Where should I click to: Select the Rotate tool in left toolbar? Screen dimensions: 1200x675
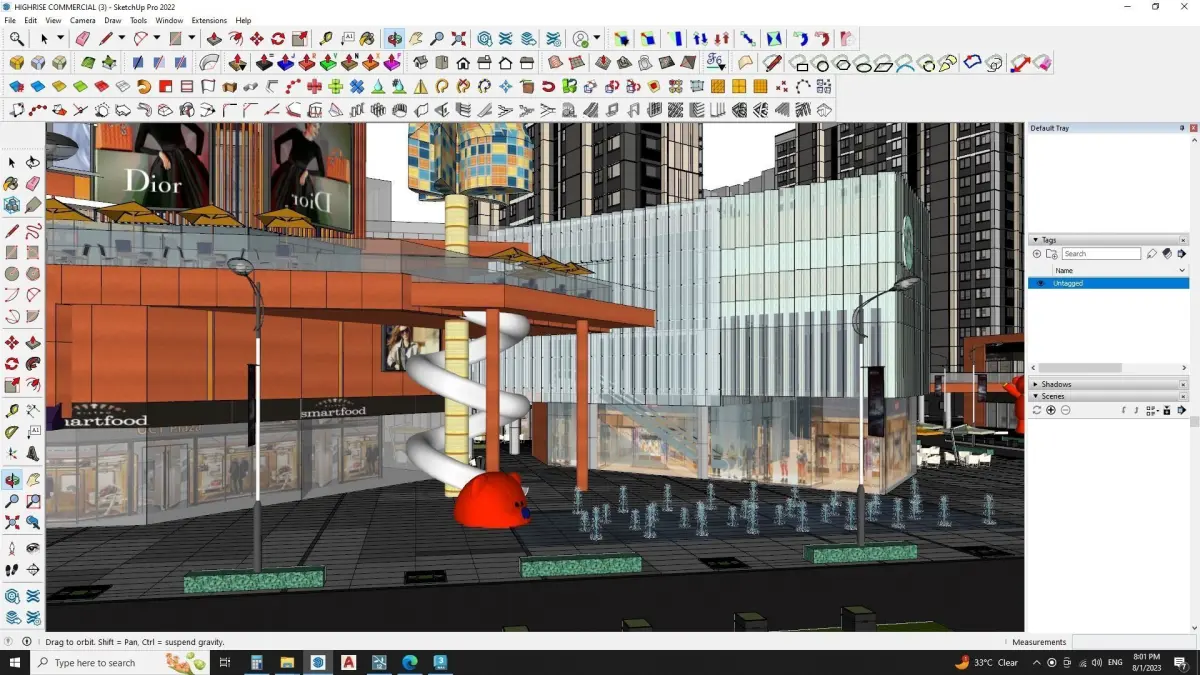tap(12, 365)
